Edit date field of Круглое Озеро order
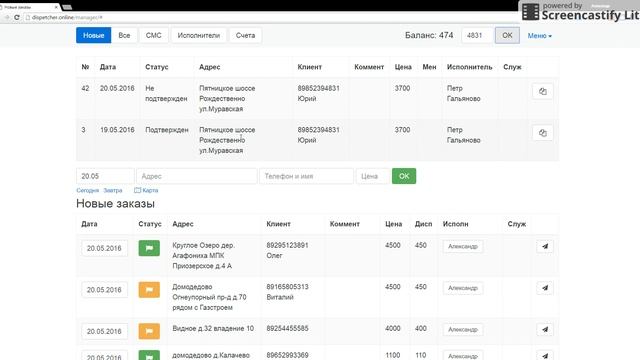This screenshot has height=360, width=640. (x=104, y=248)
